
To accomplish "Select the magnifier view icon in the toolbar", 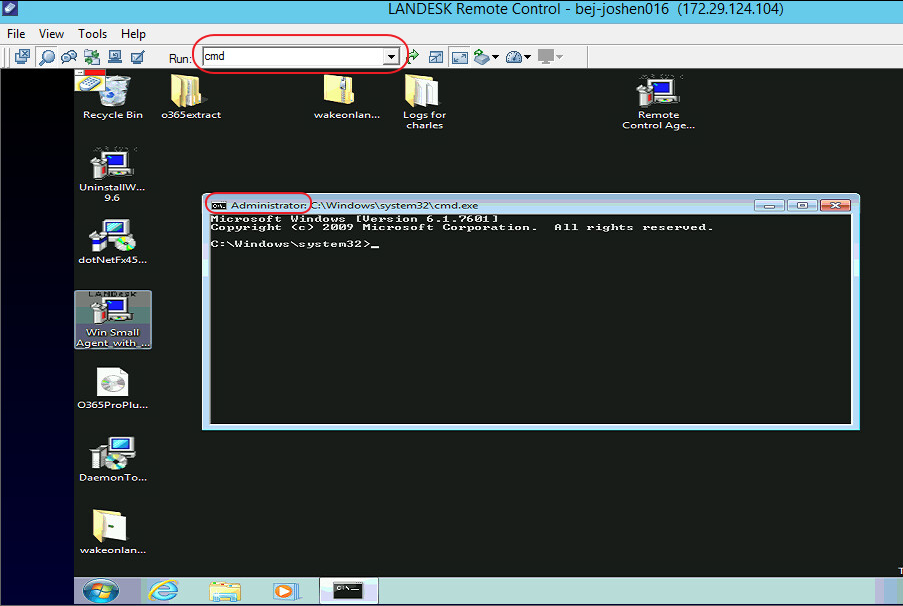I will point(46,57).
